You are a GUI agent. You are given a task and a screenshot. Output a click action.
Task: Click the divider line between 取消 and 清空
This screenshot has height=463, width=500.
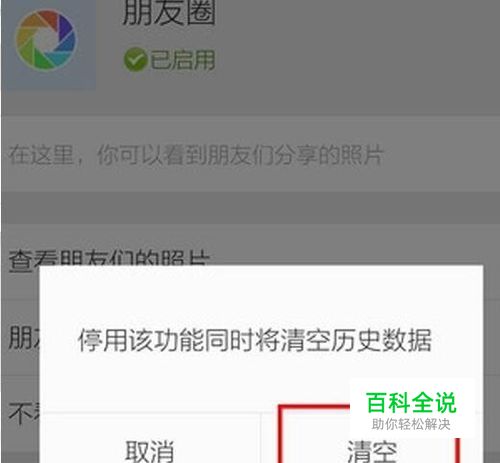click(260, 438)
